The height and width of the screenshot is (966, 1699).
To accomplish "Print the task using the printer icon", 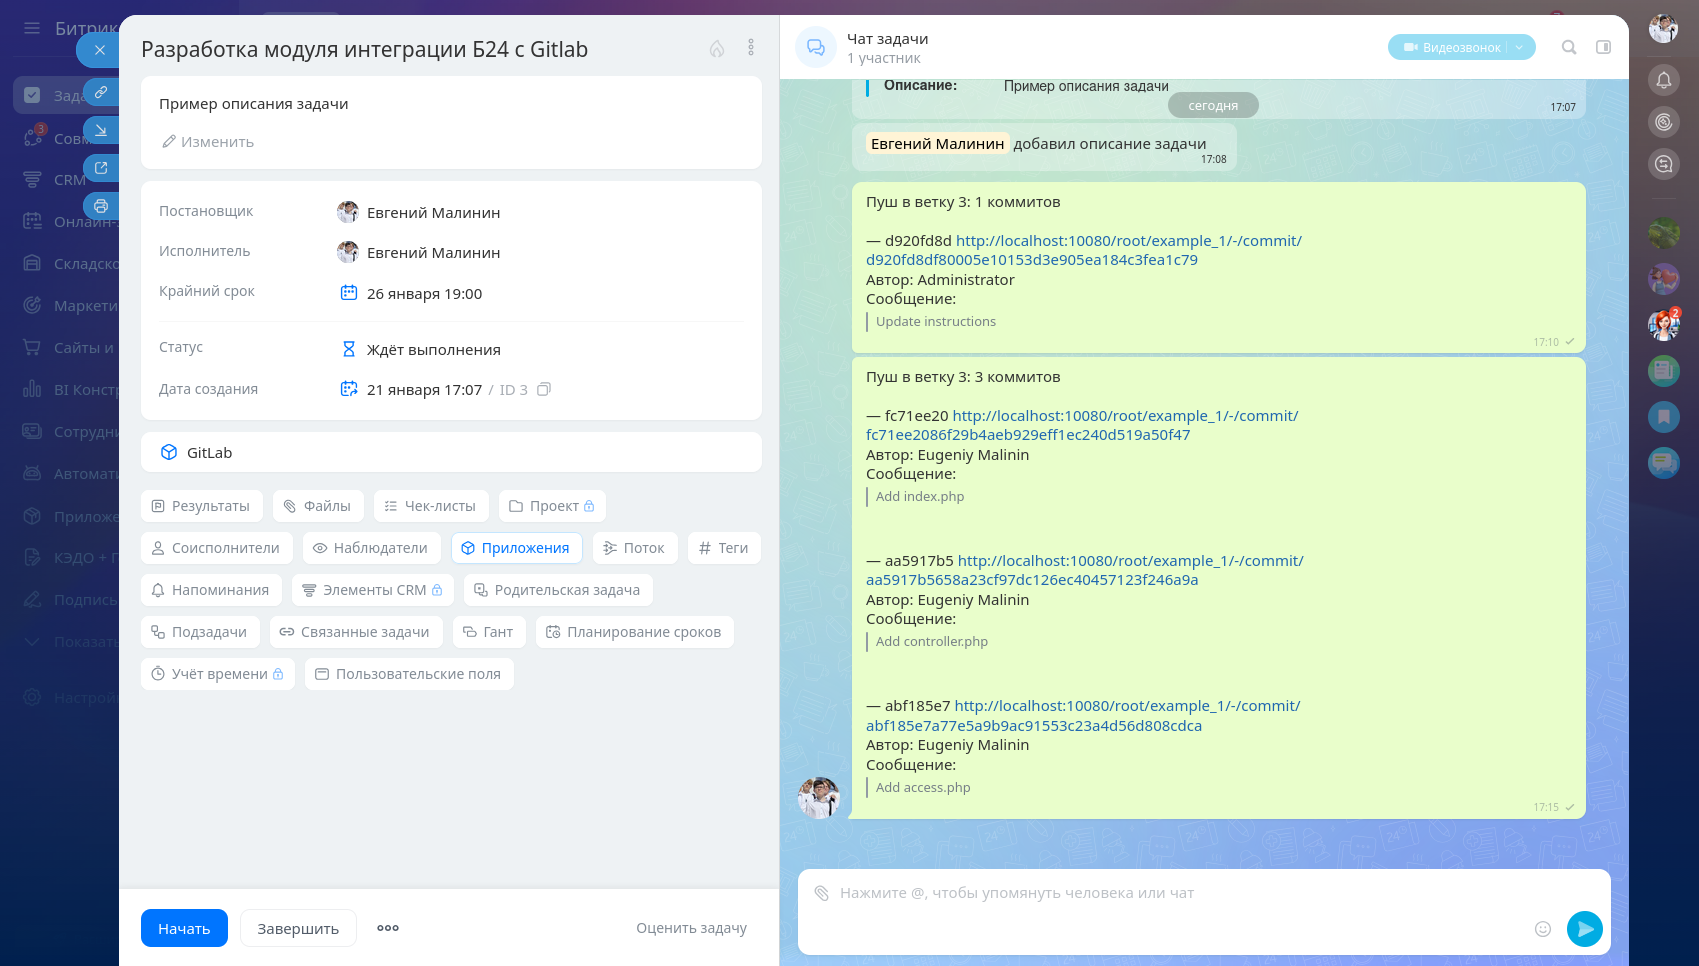I will (x=101, y=206).
